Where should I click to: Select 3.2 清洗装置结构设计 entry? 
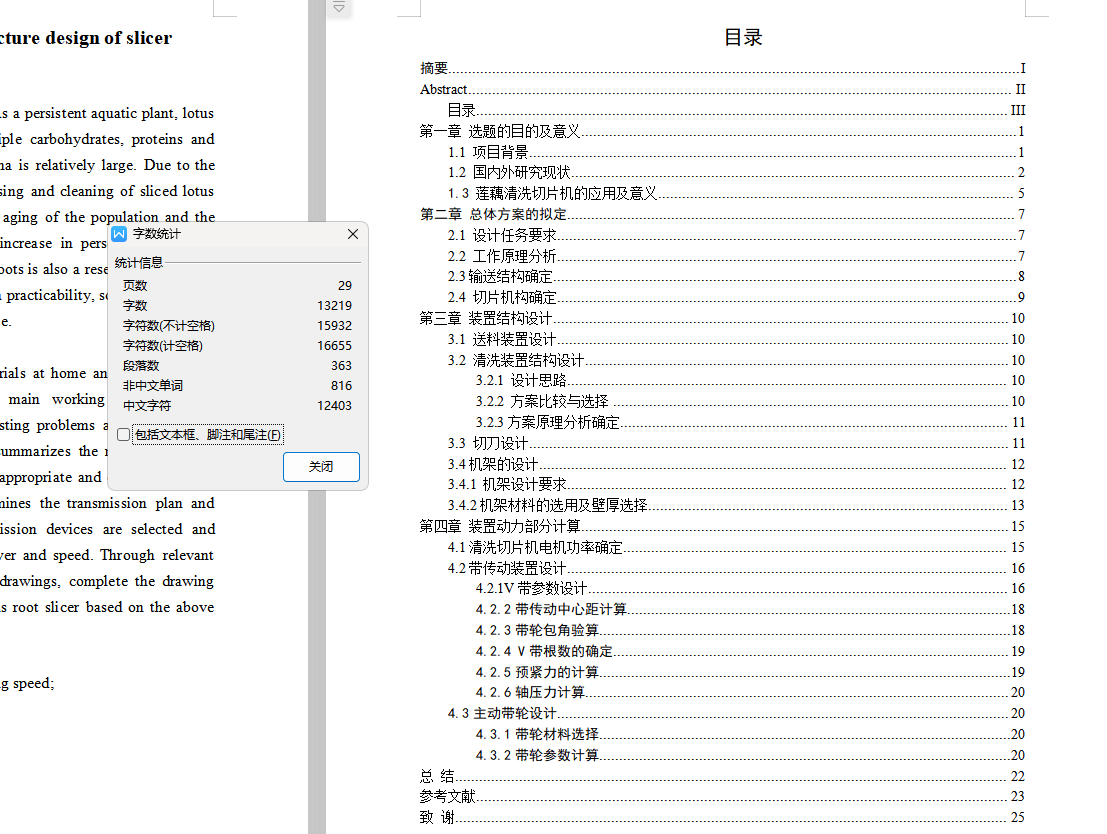[x=736, y=360]
